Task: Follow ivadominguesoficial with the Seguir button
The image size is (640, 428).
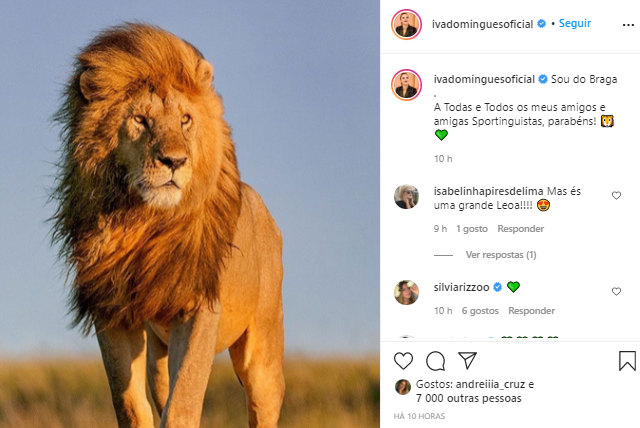Action: pos(575,22)
